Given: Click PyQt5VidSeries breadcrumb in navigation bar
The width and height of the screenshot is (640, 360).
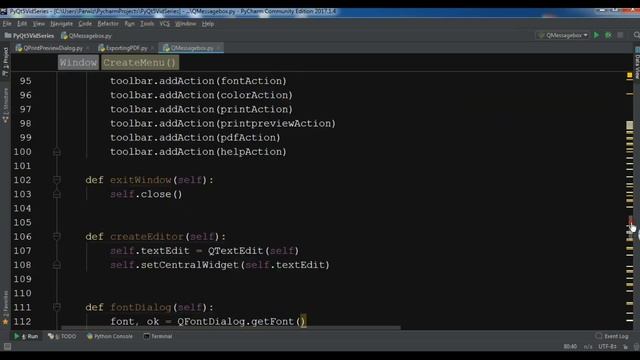Looking at the screenshot, I should tap(29, 36).
